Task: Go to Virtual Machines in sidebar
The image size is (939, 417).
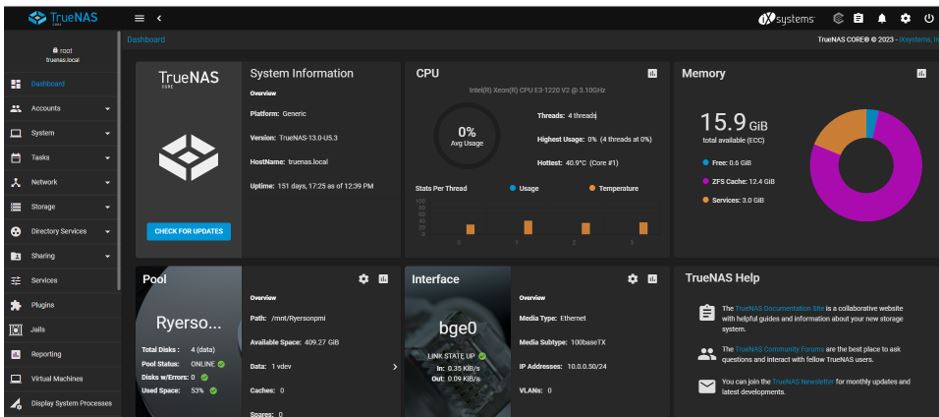Action: click(65, 379)
